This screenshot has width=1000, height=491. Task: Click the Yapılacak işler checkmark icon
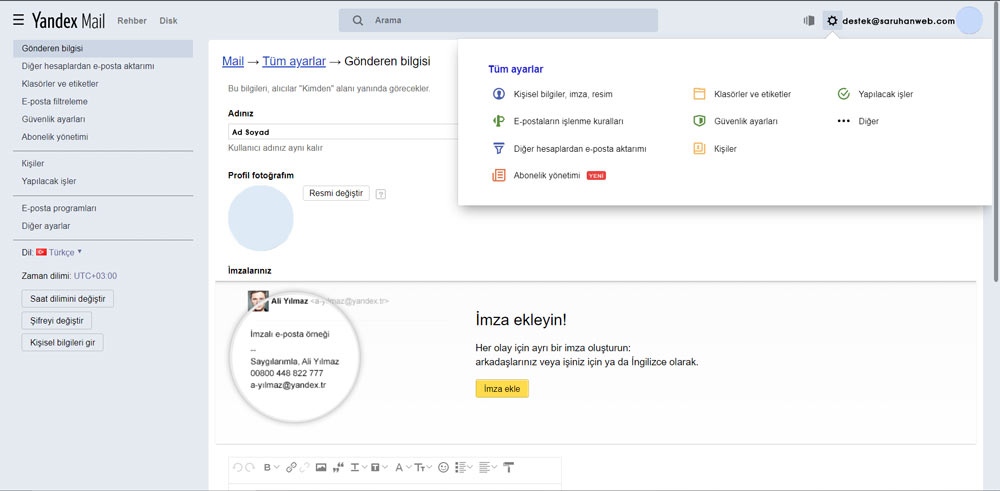click(844, 94)
